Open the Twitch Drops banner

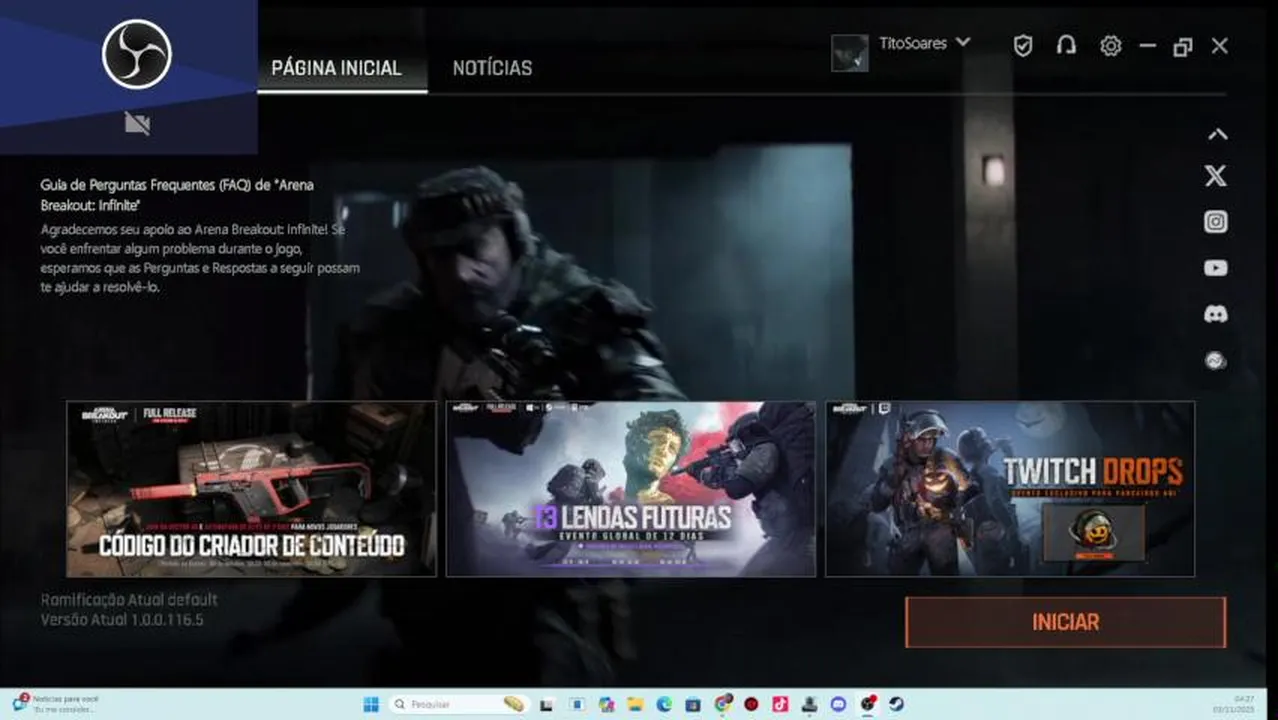(x=1010, y=489)
